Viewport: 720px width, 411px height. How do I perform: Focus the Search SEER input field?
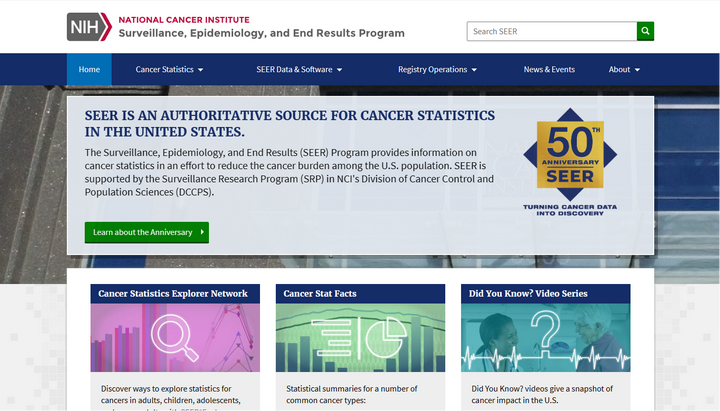(x=551, y=31)
